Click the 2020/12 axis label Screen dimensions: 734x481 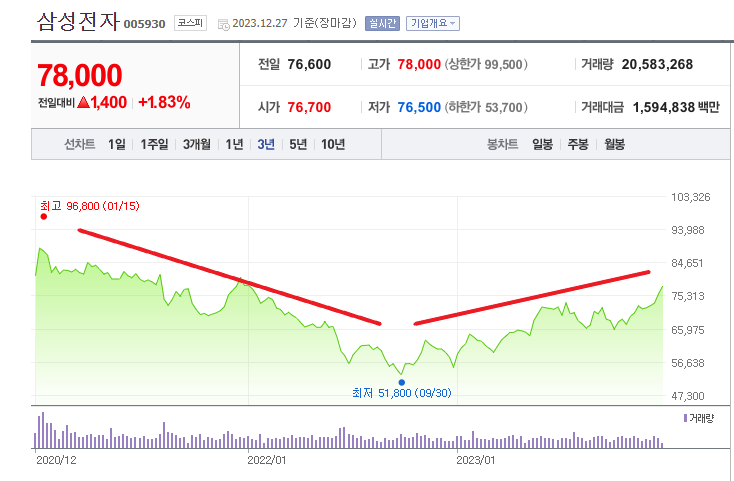56,460
